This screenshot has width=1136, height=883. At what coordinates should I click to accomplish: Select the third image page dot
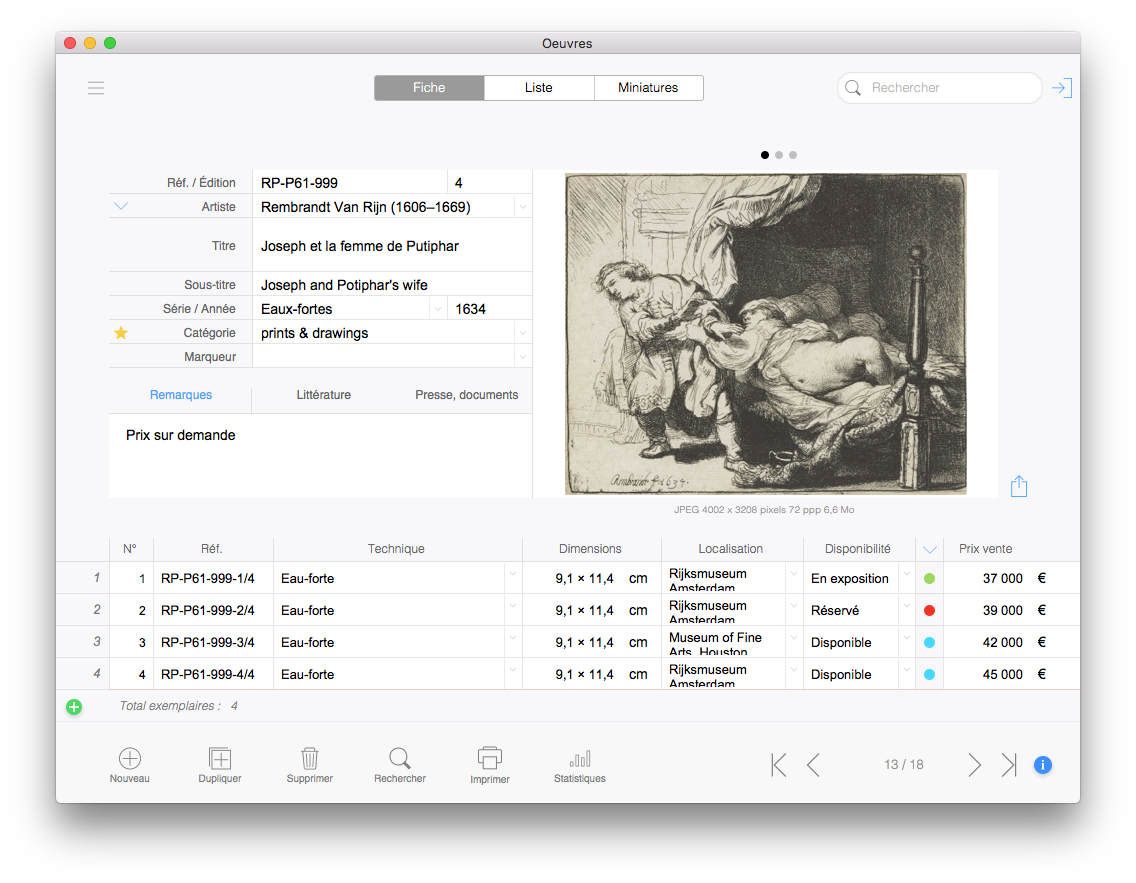pyautogui.click(x=793, y=155)
